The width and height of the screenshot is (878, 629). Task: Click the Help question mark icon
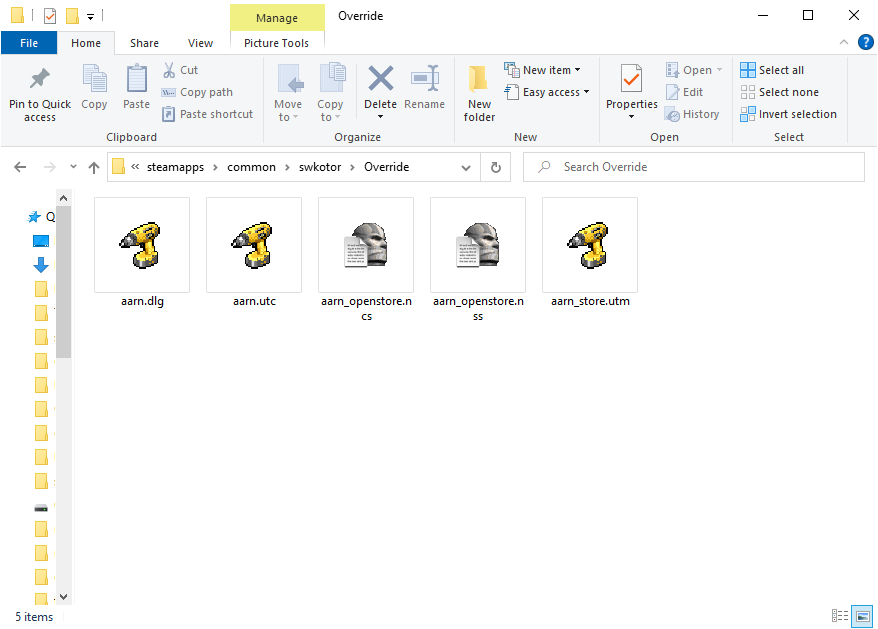click(865, 43)
